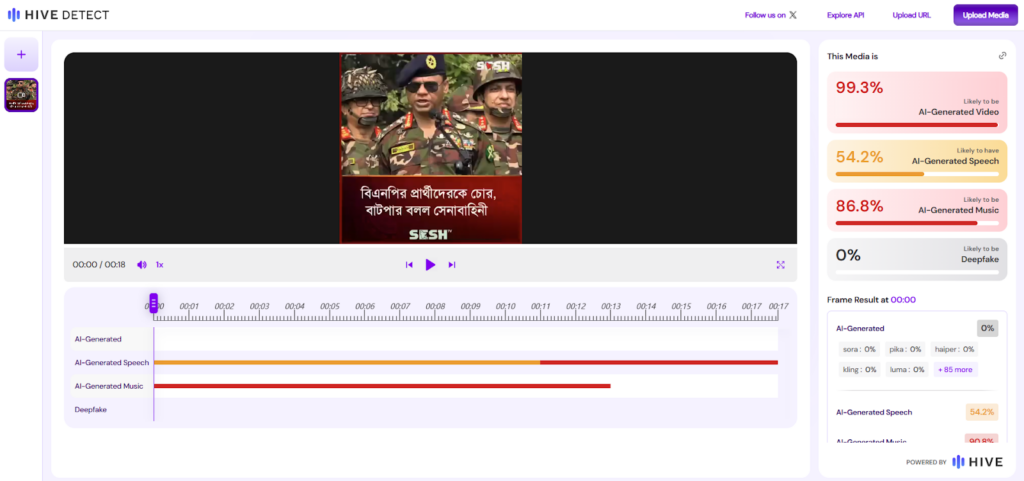Change playback speed from 1x
The width and height of the screenshot is (1024, 481).
[159, 265]
